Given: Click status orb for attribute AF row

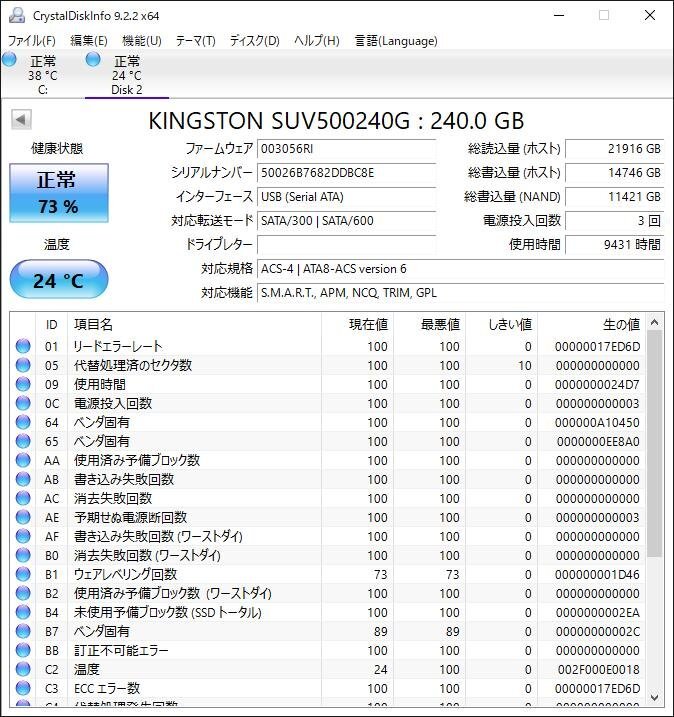Looking at the screenshot, I should [x=23, y=536].
